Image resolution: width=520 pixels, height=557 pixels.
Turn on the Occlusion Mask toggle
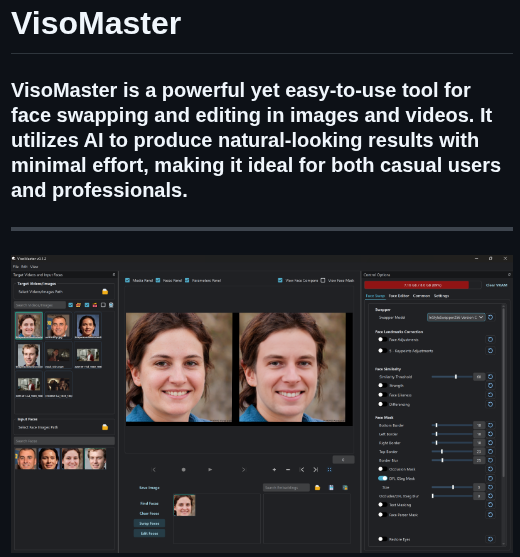pyautogui.click(x=382, y=469)
